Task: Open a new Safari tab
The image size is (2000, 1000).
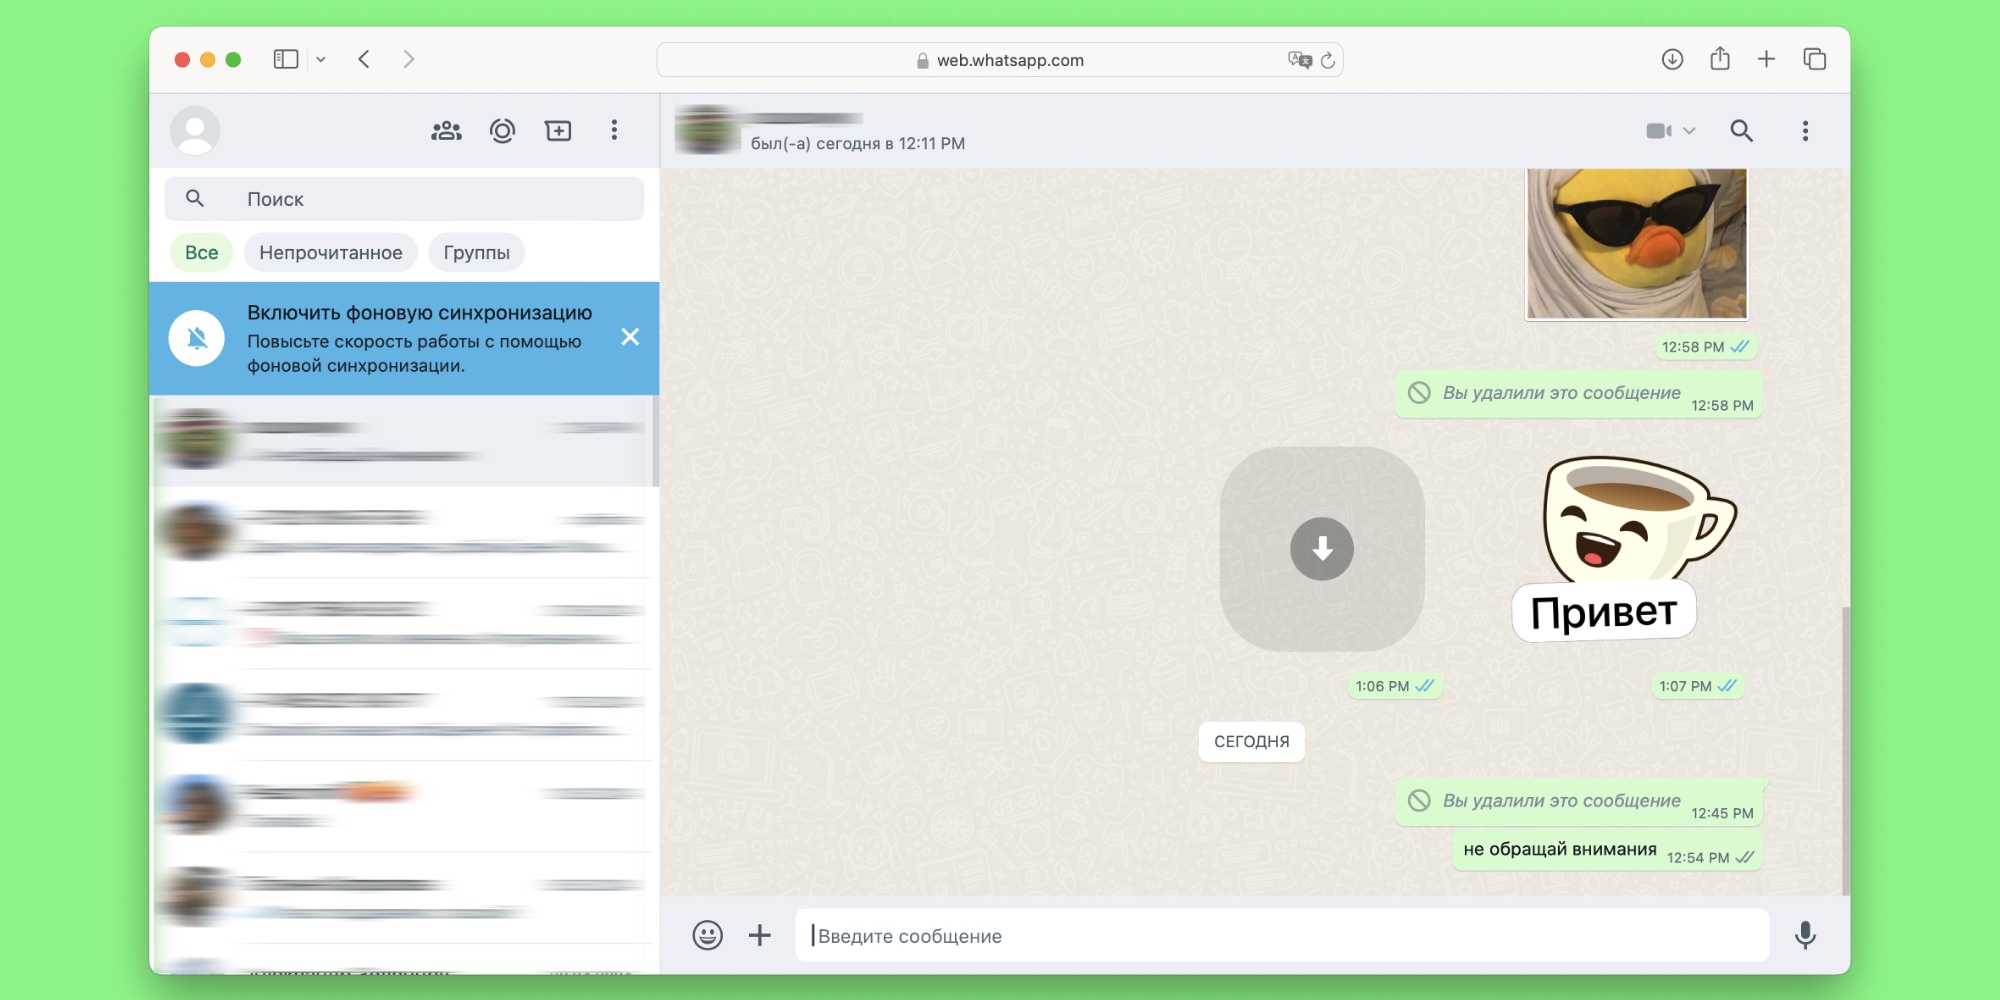Action: [x=1767, y=59]
